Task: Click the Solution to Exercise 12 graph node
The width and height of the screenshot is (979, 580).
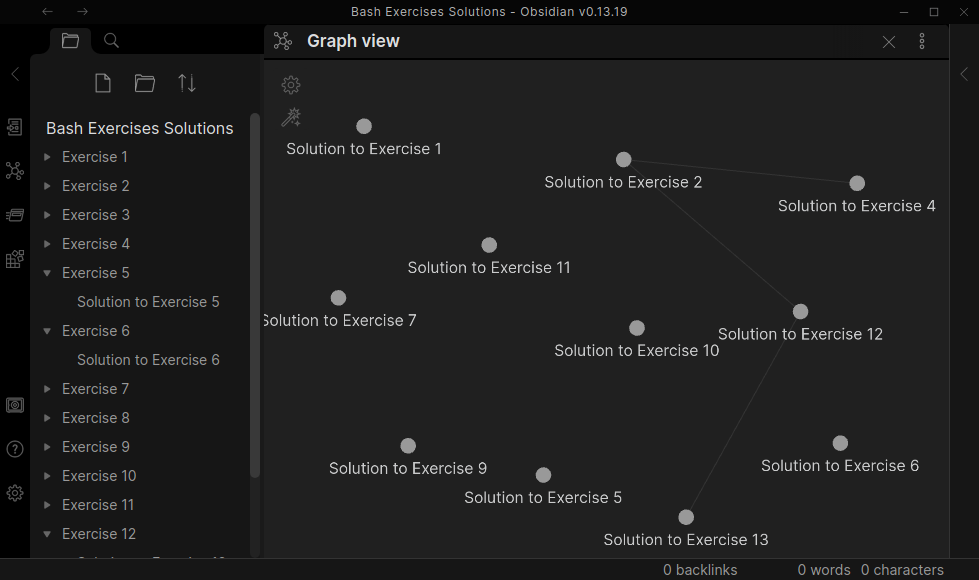Action: (800, 311)
